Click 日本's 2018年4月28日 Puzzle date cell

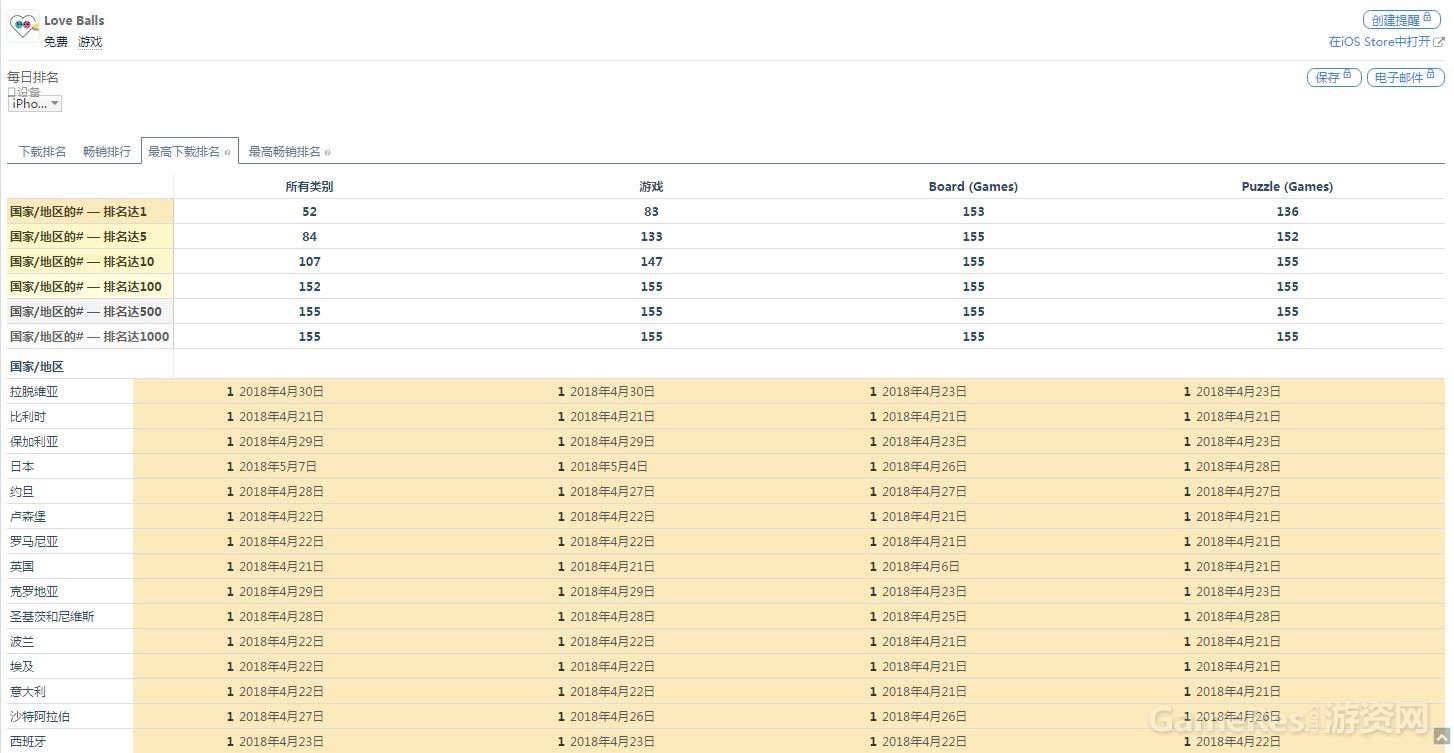[1238, 467]
